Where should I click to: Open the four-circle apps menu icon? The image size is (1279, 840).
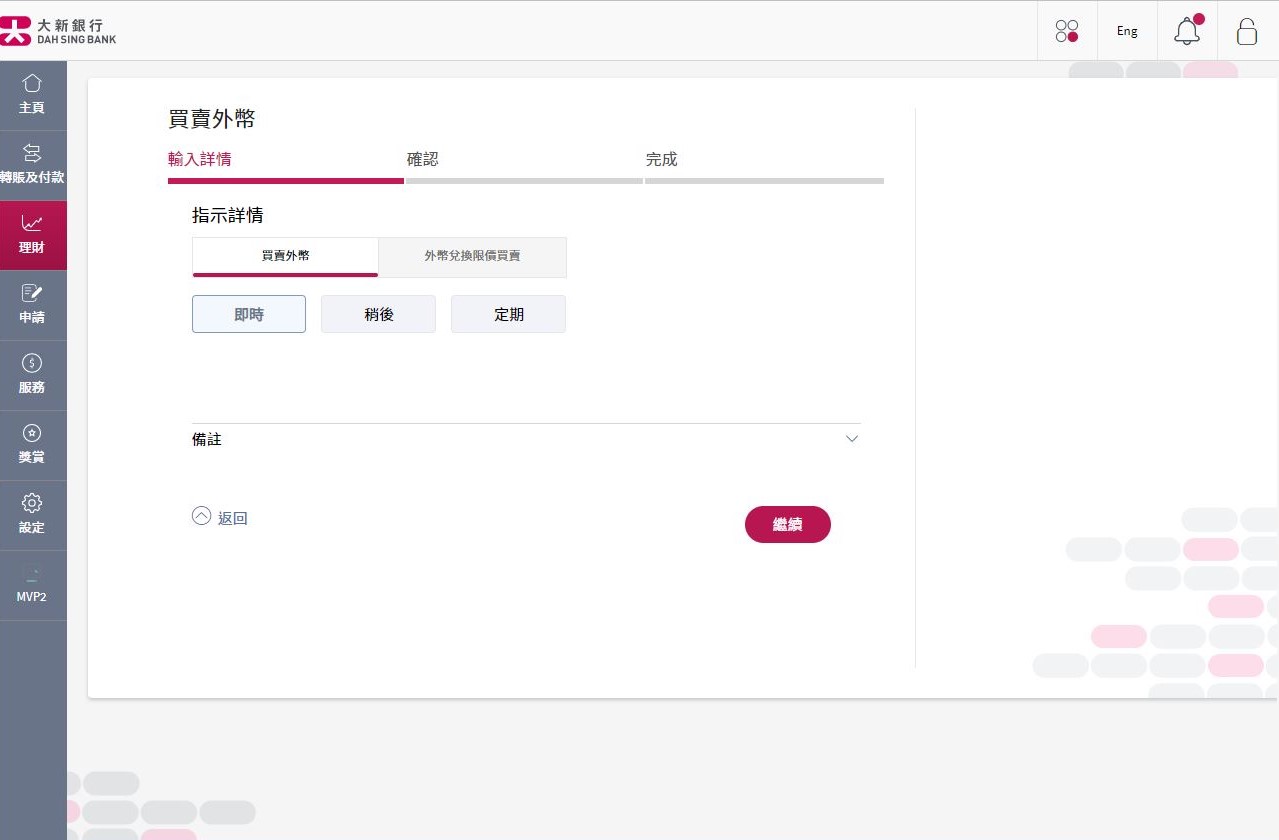click(x=1067, y=31)
